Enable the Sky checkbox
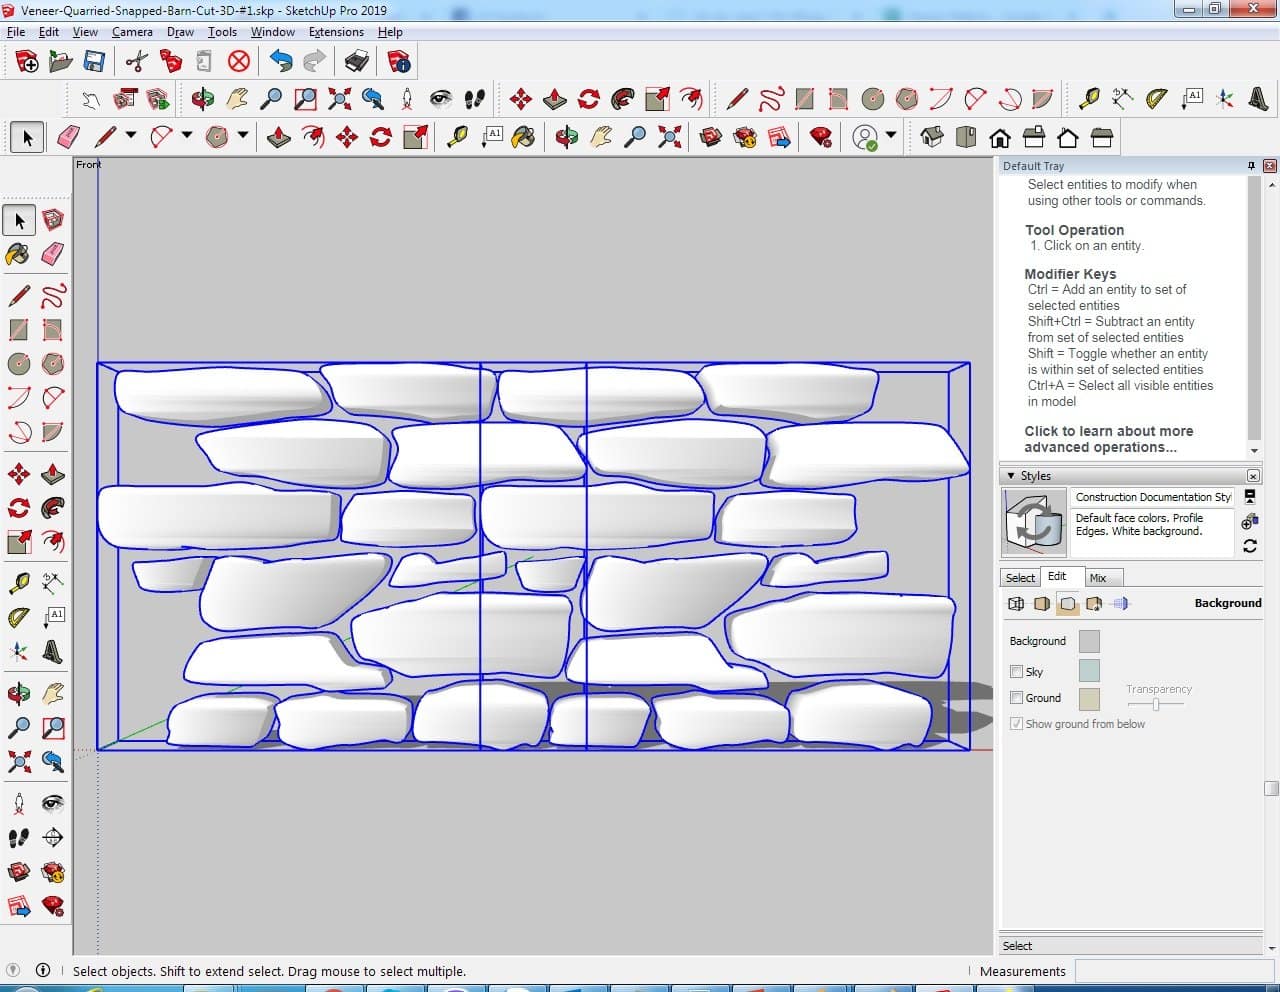This screenshot has width=1280, height=992. 1017,672
